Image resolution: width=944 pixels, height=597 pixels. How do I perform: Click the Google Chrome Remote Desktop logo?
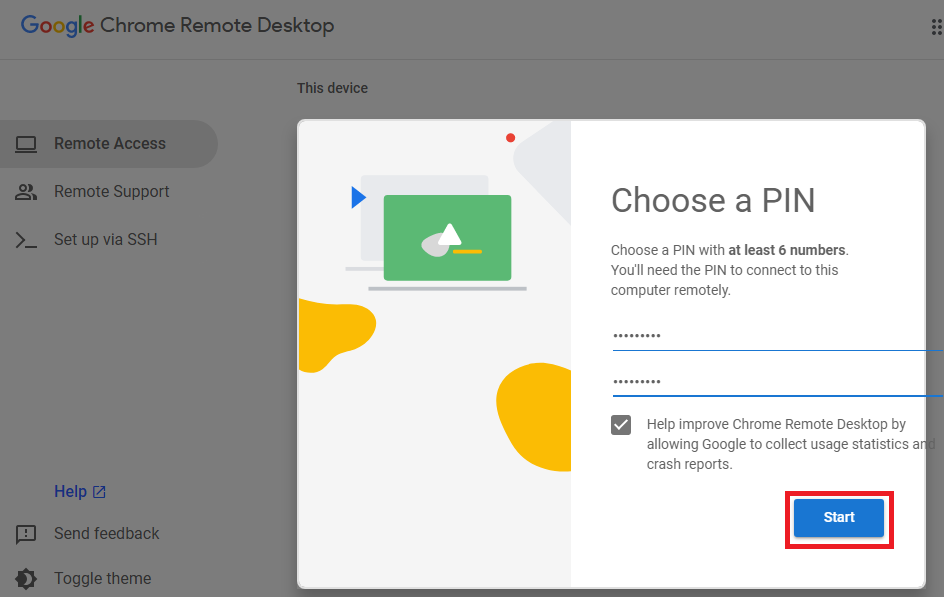click(x=178, y=25)
